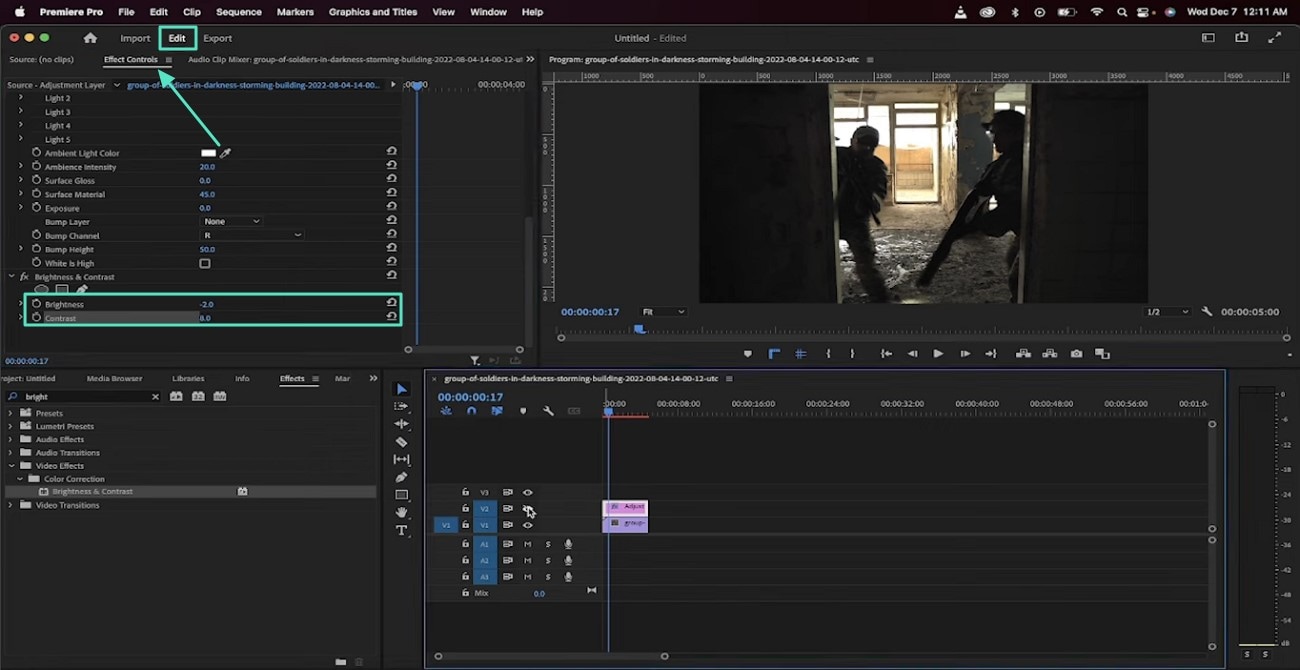Select the Ripple Edit tool
The image size is (1300, 670).
pos(402,424)
